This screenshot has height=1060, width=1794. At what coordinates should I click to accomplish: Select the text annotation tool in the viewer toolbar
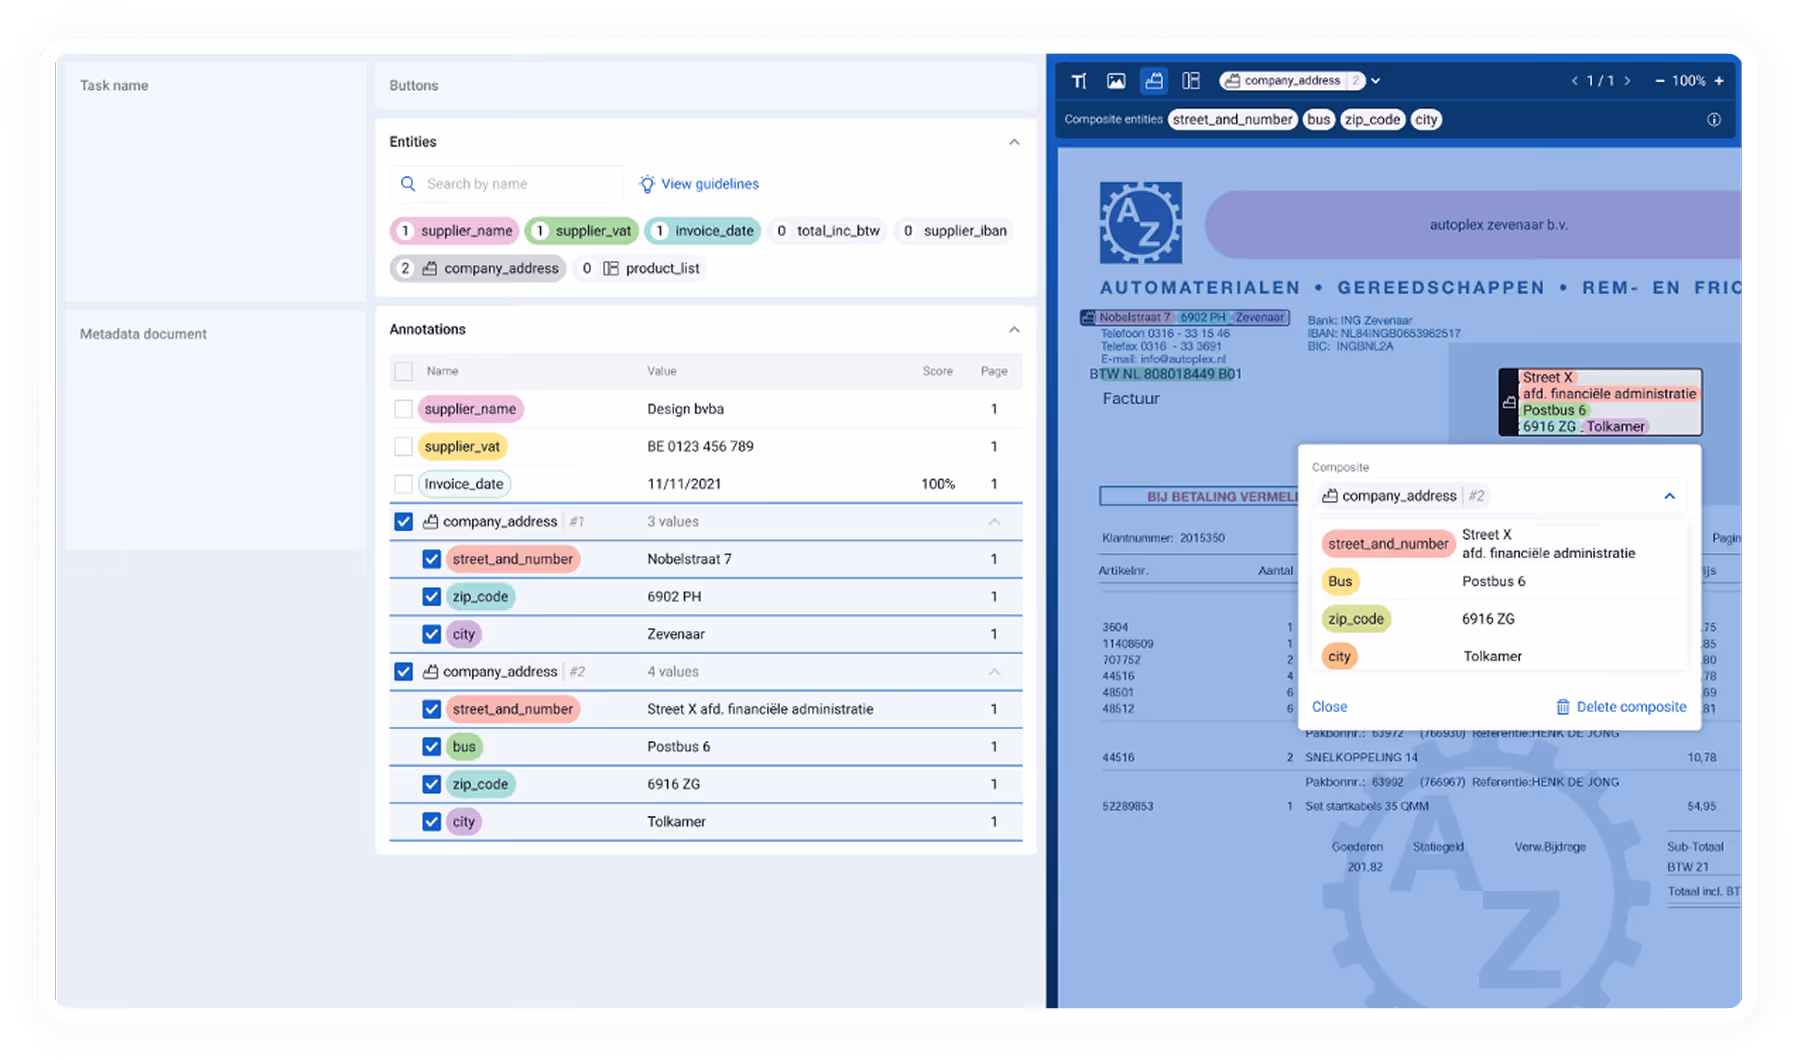click(1079, 80)
